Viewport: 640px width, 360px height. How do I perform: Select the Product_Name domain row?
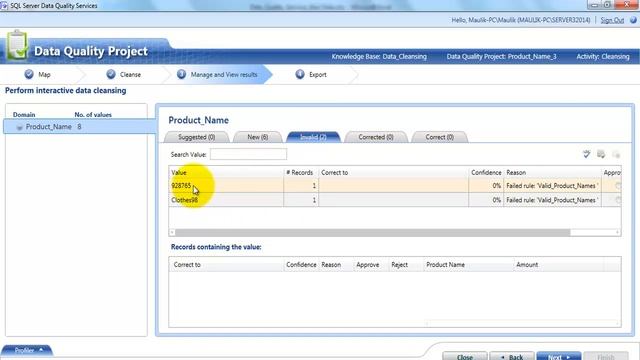coord(80,127)
